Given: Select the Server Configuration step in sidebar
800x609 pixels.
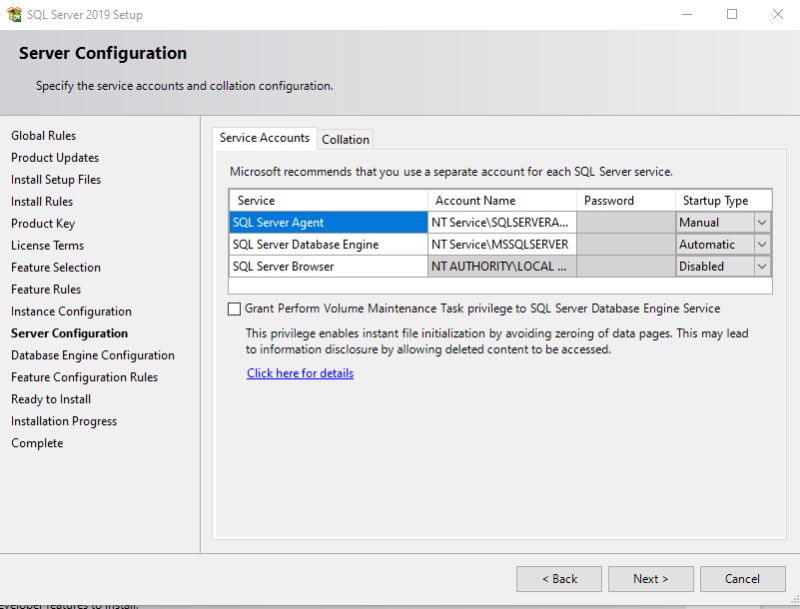Looking at the screenshot, I should coord(63,333).
